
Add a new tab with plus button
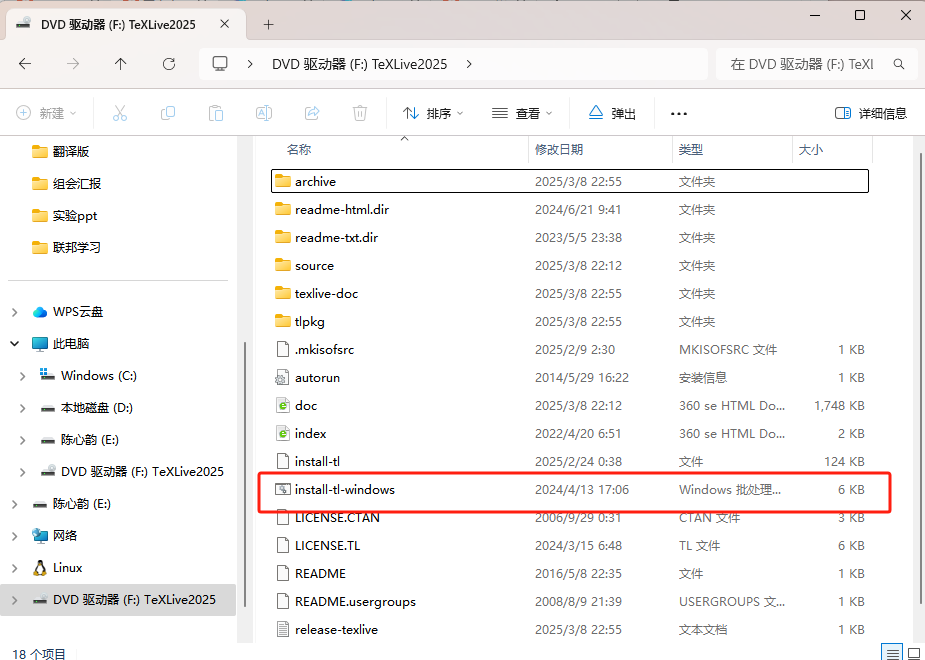tap(268, 24)
